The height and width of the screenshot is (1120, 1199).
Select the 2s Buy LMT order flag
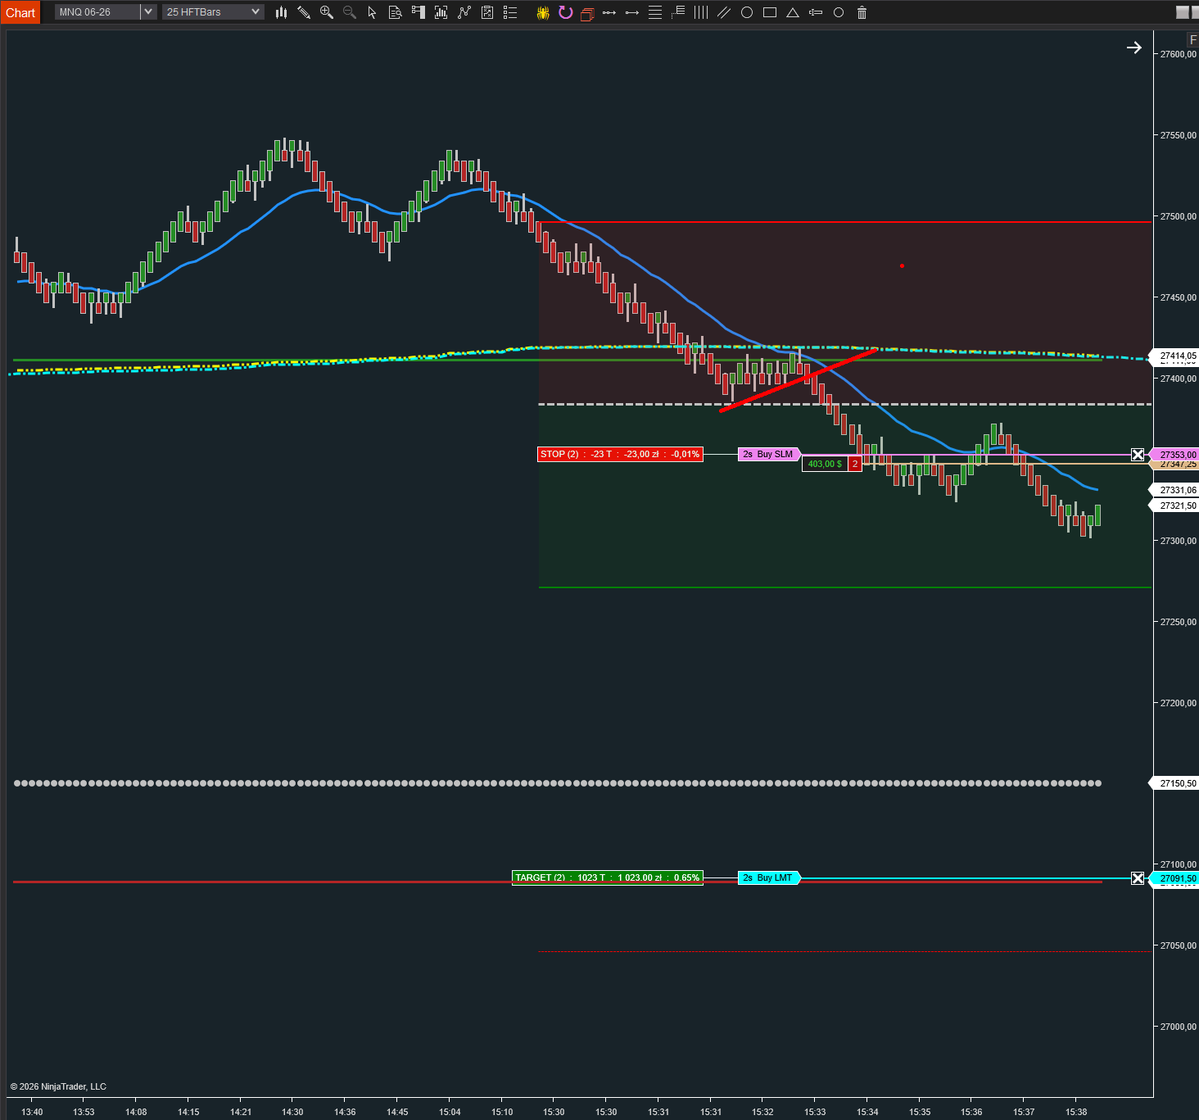(768, 878)
